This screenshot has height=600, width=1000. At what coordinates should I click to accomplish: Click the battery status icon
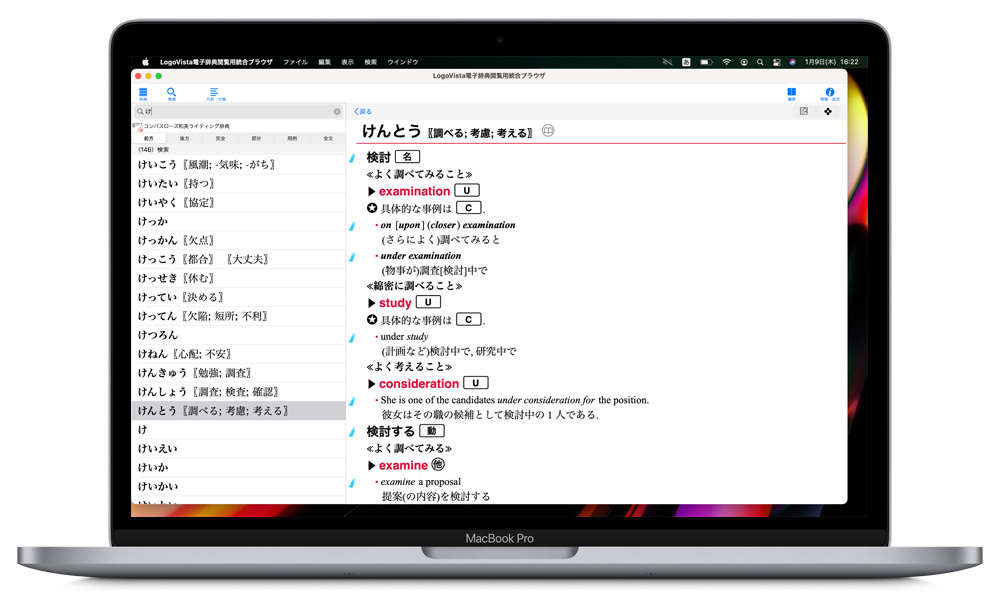(706, 62)
